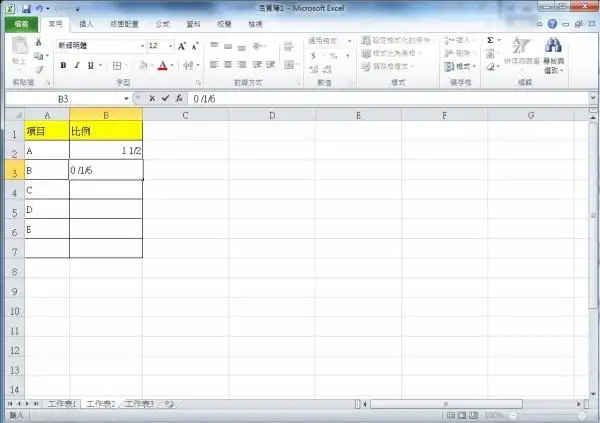Screen dimensions: 600x423
Task: Confirm the entry with the checkmark button
Action: tap(164, 99)
